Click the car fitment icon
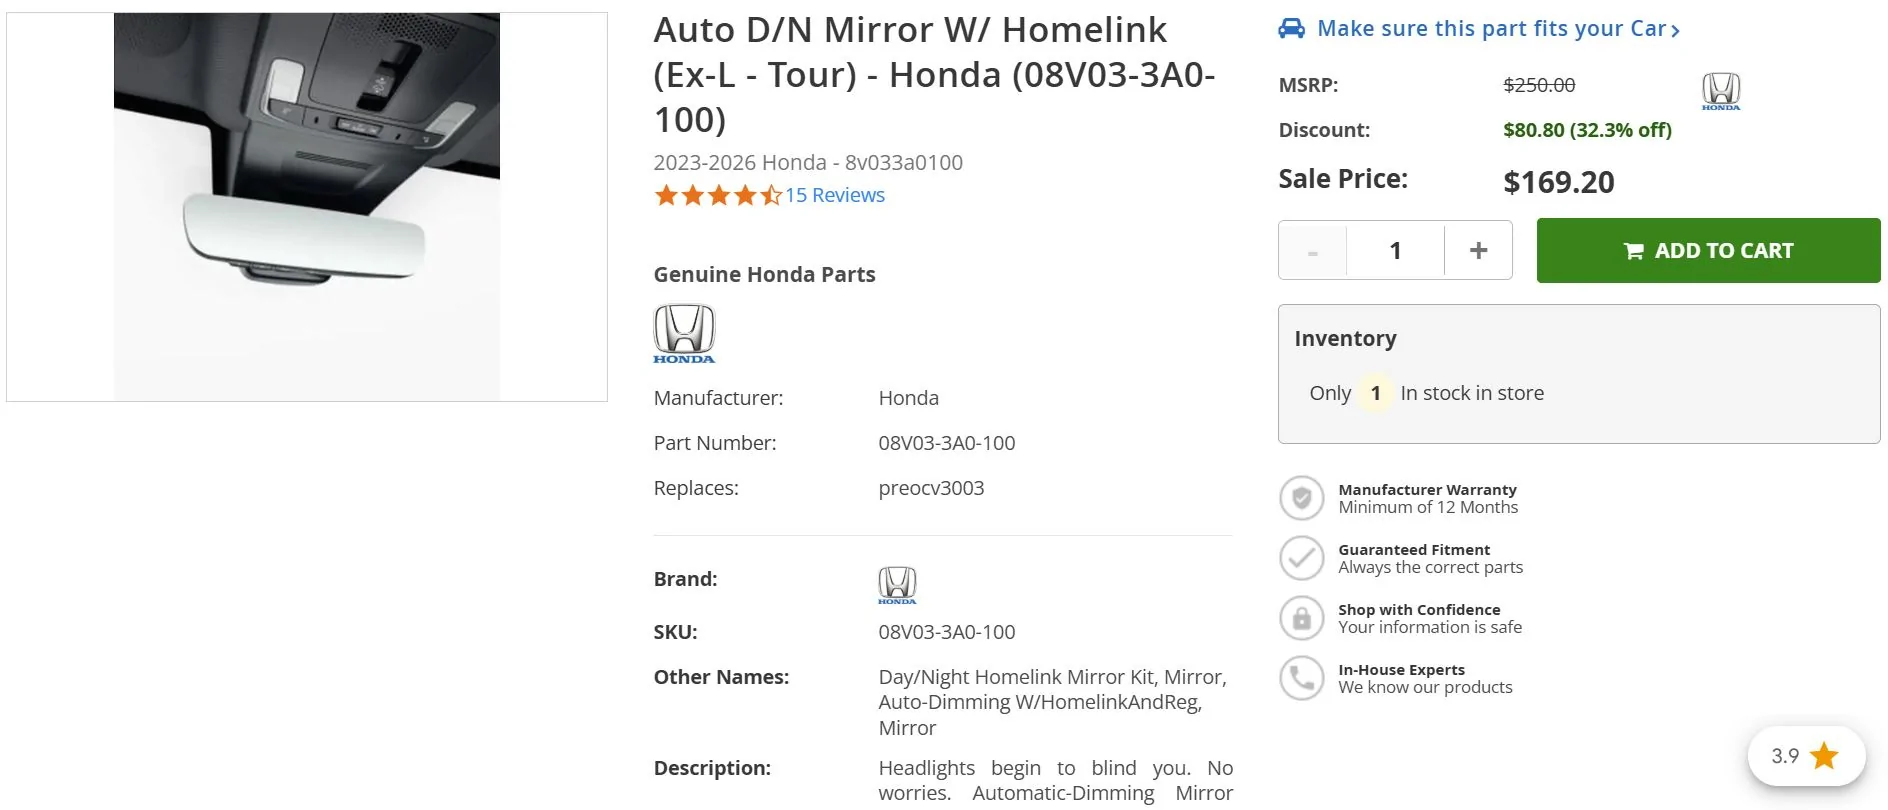This screenshot has width=1888, height=810. click(1291, 28)
